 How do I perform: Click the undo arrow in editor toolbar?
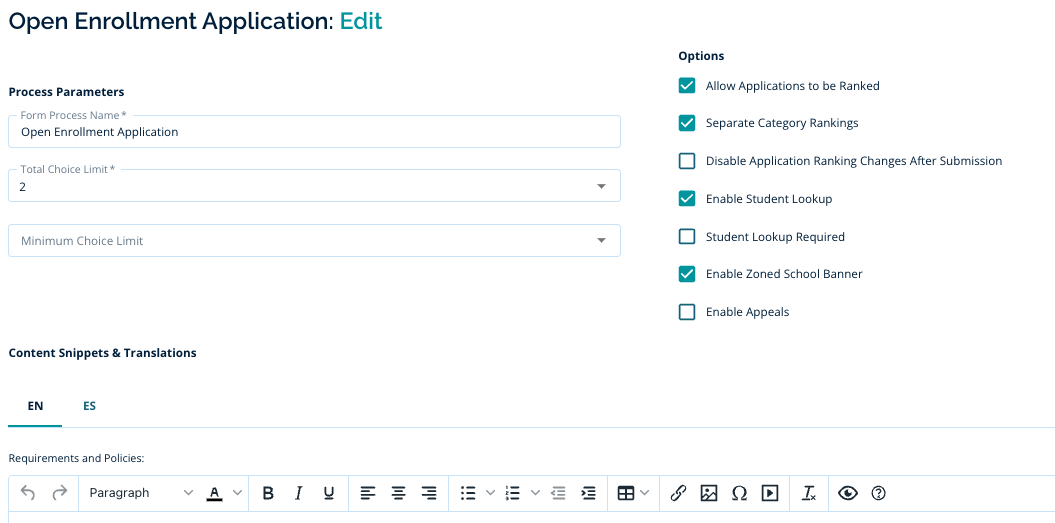pos(28,493)
